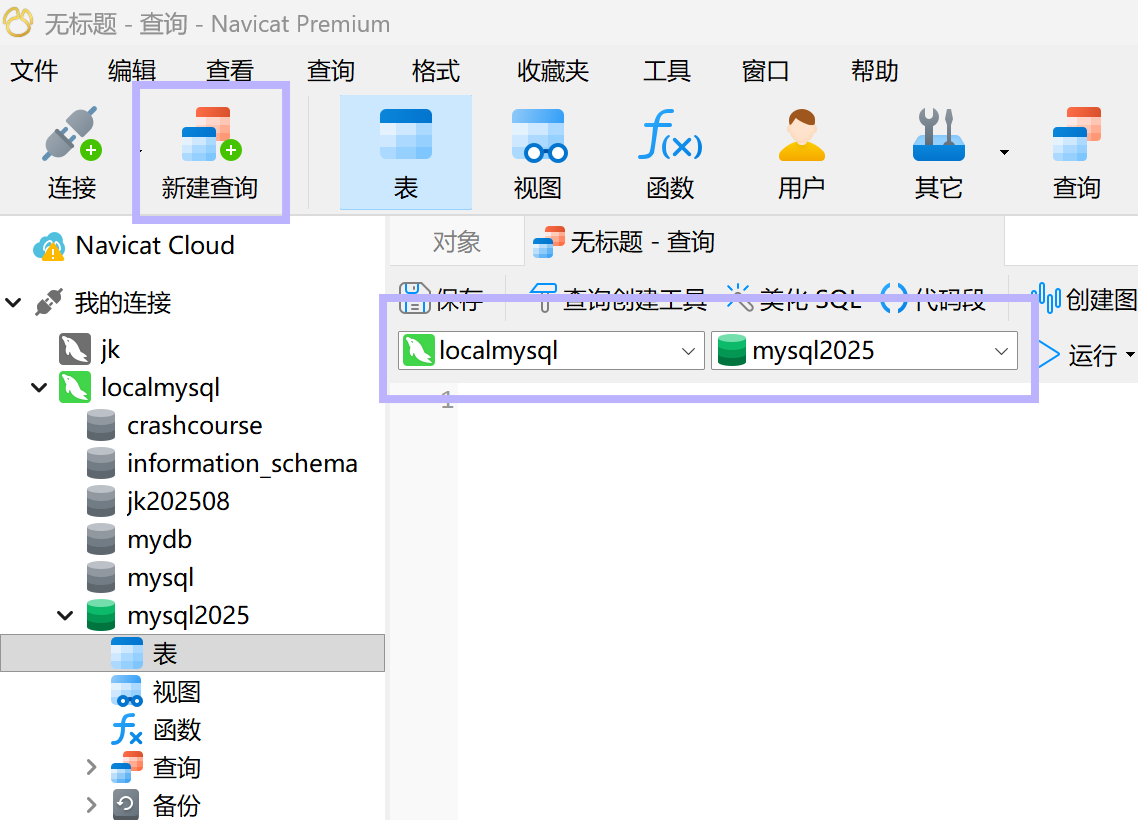Screen dimensions: 1138x820
Task: Select the Table button in main toolbar
Action: coord(406,153)
